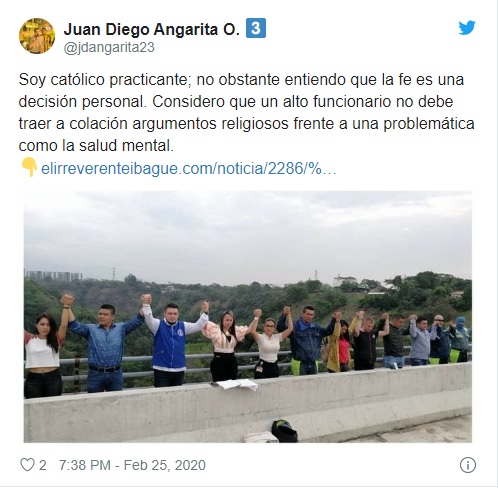Click the Twitter bird logo
This screenshot has width=498, height=488.
[466, 28]
